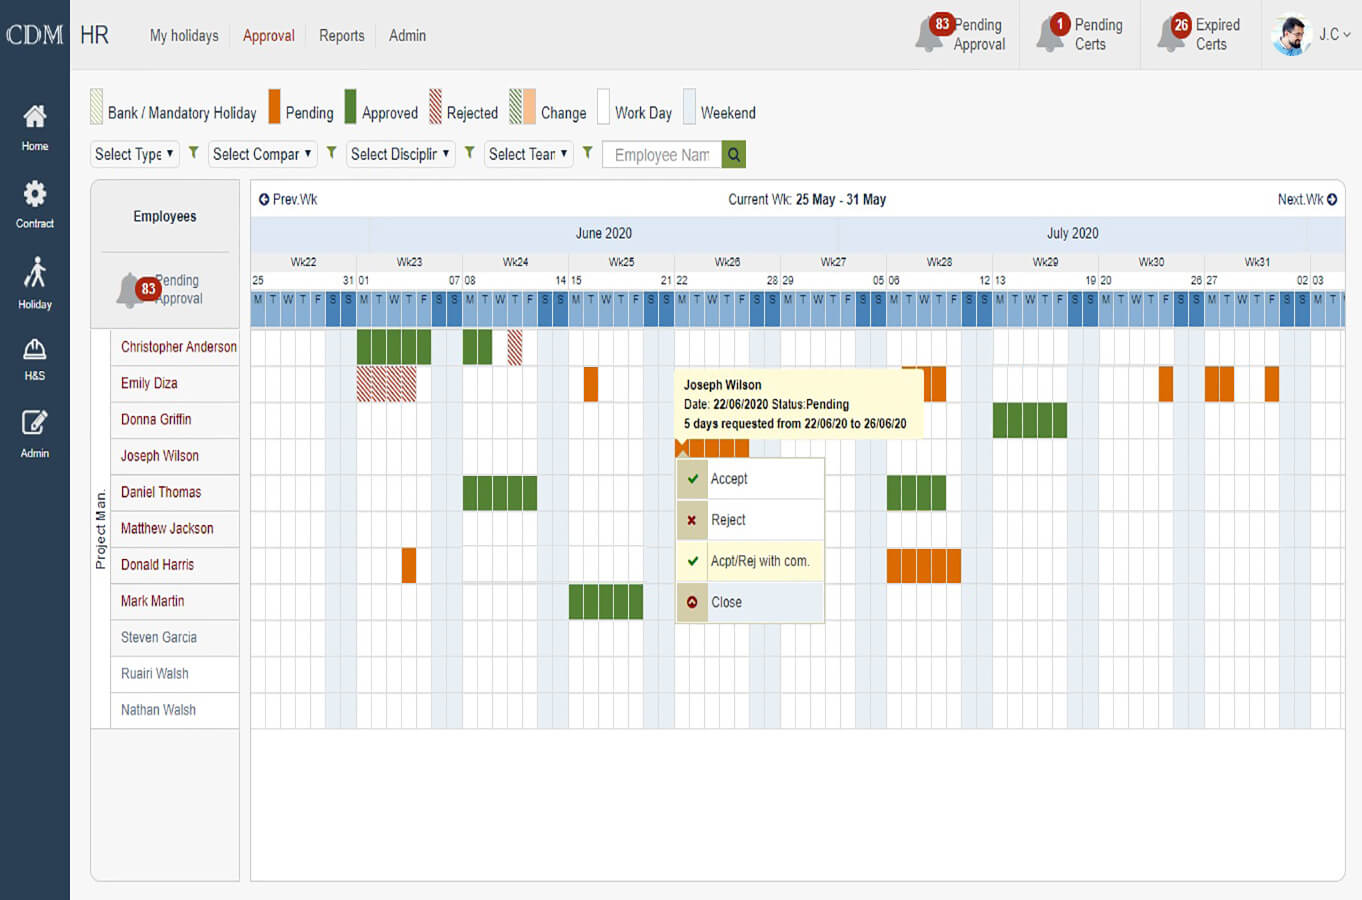Image resolution: width=1362 pixels, height=900 pixels.
Task: Open the Admin edit icon in sidebar
Action: (x=35, y=423)
